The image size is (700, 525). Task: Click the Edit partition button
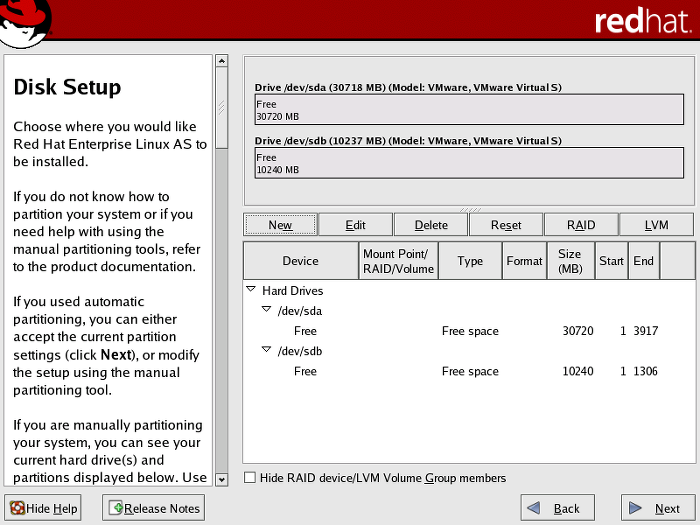coord(355,225)
